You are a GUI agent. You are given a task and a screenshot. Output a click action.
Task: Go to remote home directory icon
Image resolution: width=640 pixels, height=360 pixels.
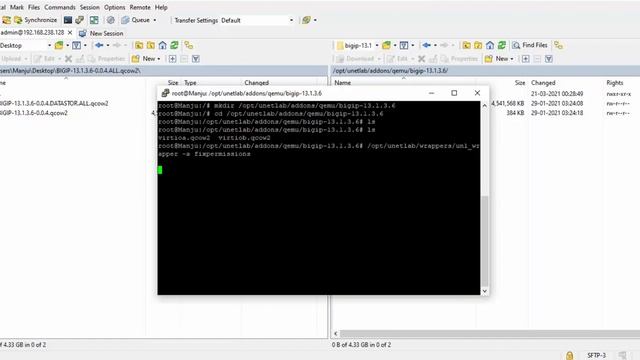click(490, 45)
